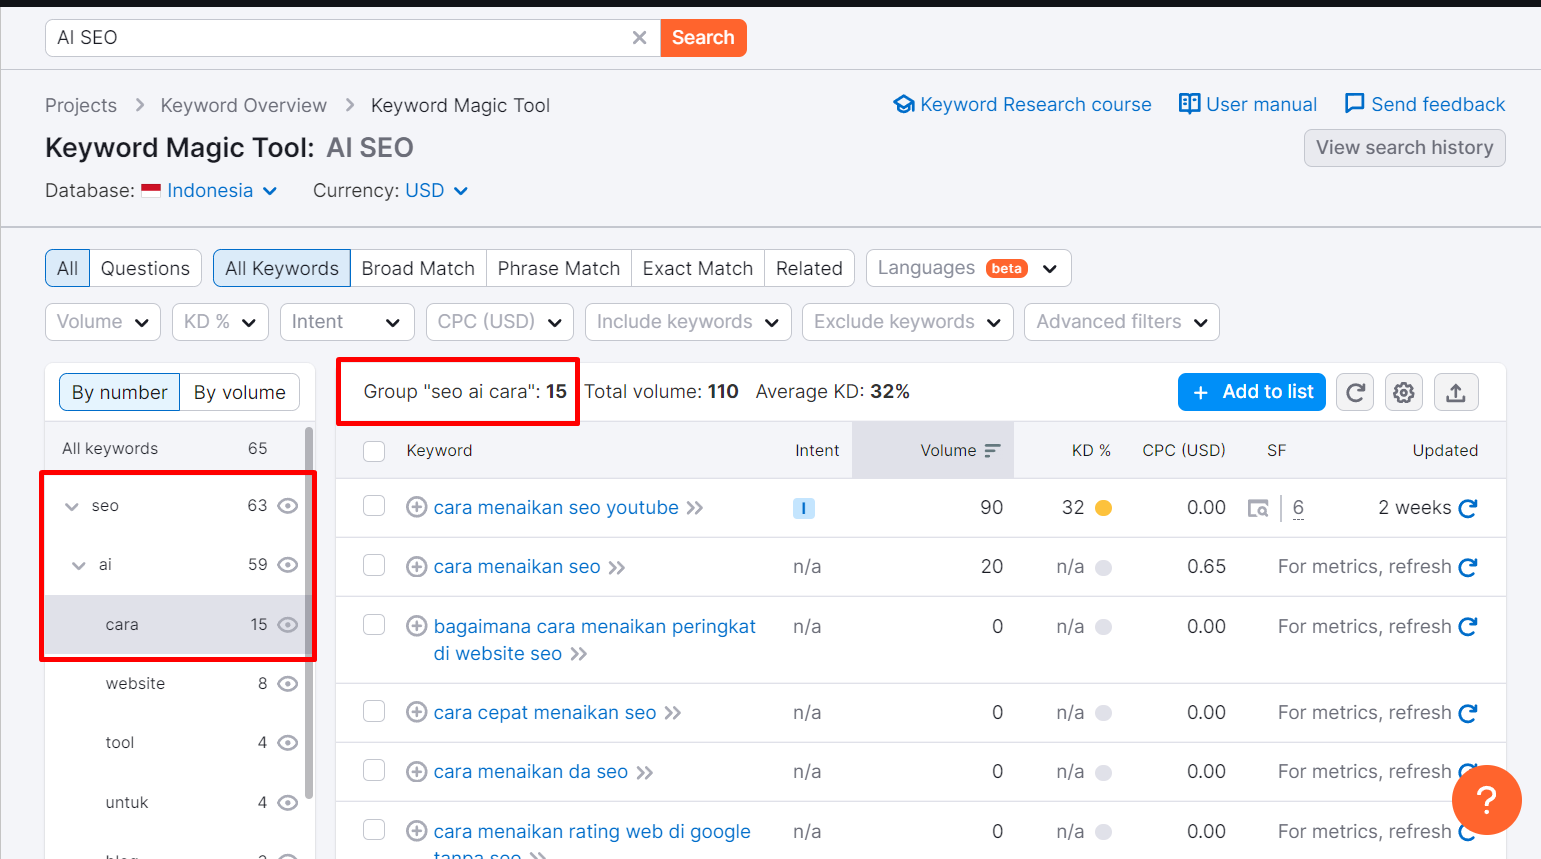Select the All tab
Image resolution: width=1541 pixels, height=859 pixels.
[x=67, y=268]
